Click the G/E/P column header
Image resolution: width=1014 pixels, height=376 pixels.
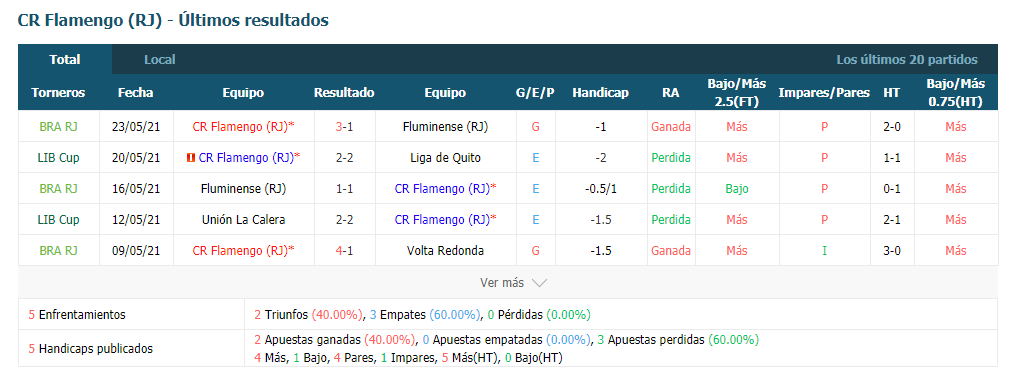pos(535,93)
